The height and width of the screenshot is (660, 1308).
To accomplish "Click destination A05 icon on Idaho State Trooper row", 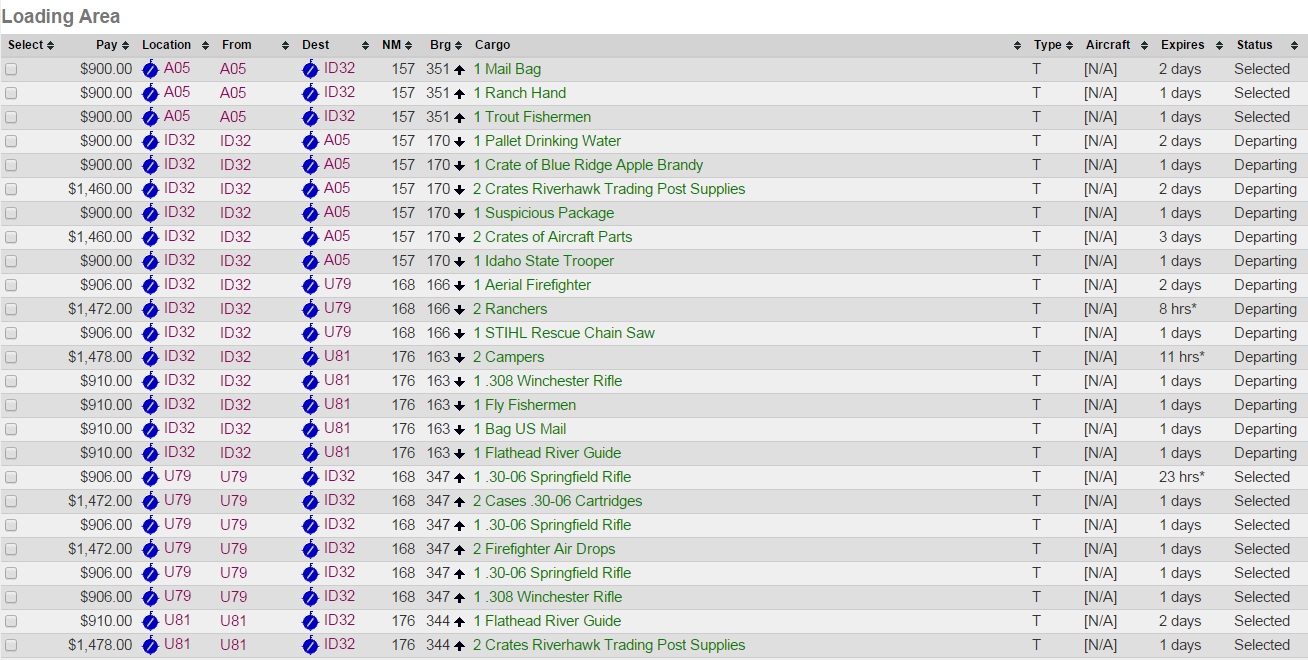I will click(310, 261).
